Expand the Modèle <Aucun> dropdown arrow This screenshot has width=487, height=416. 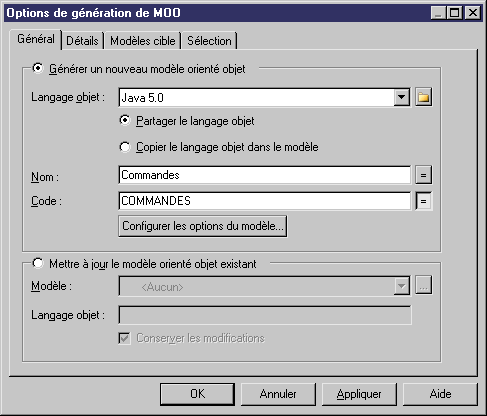[x=402, y=286]
